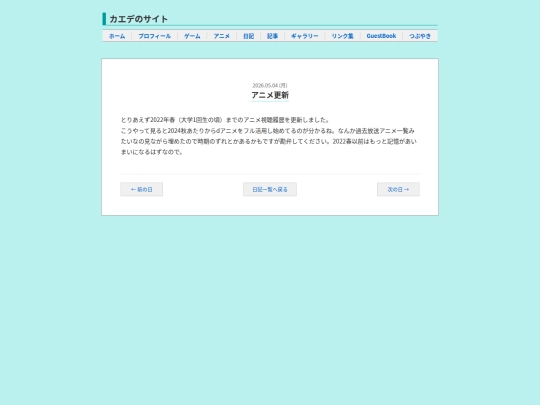The image size is (540, 405).
Task: Open the GuestBook page
Action: click(381, 36)
